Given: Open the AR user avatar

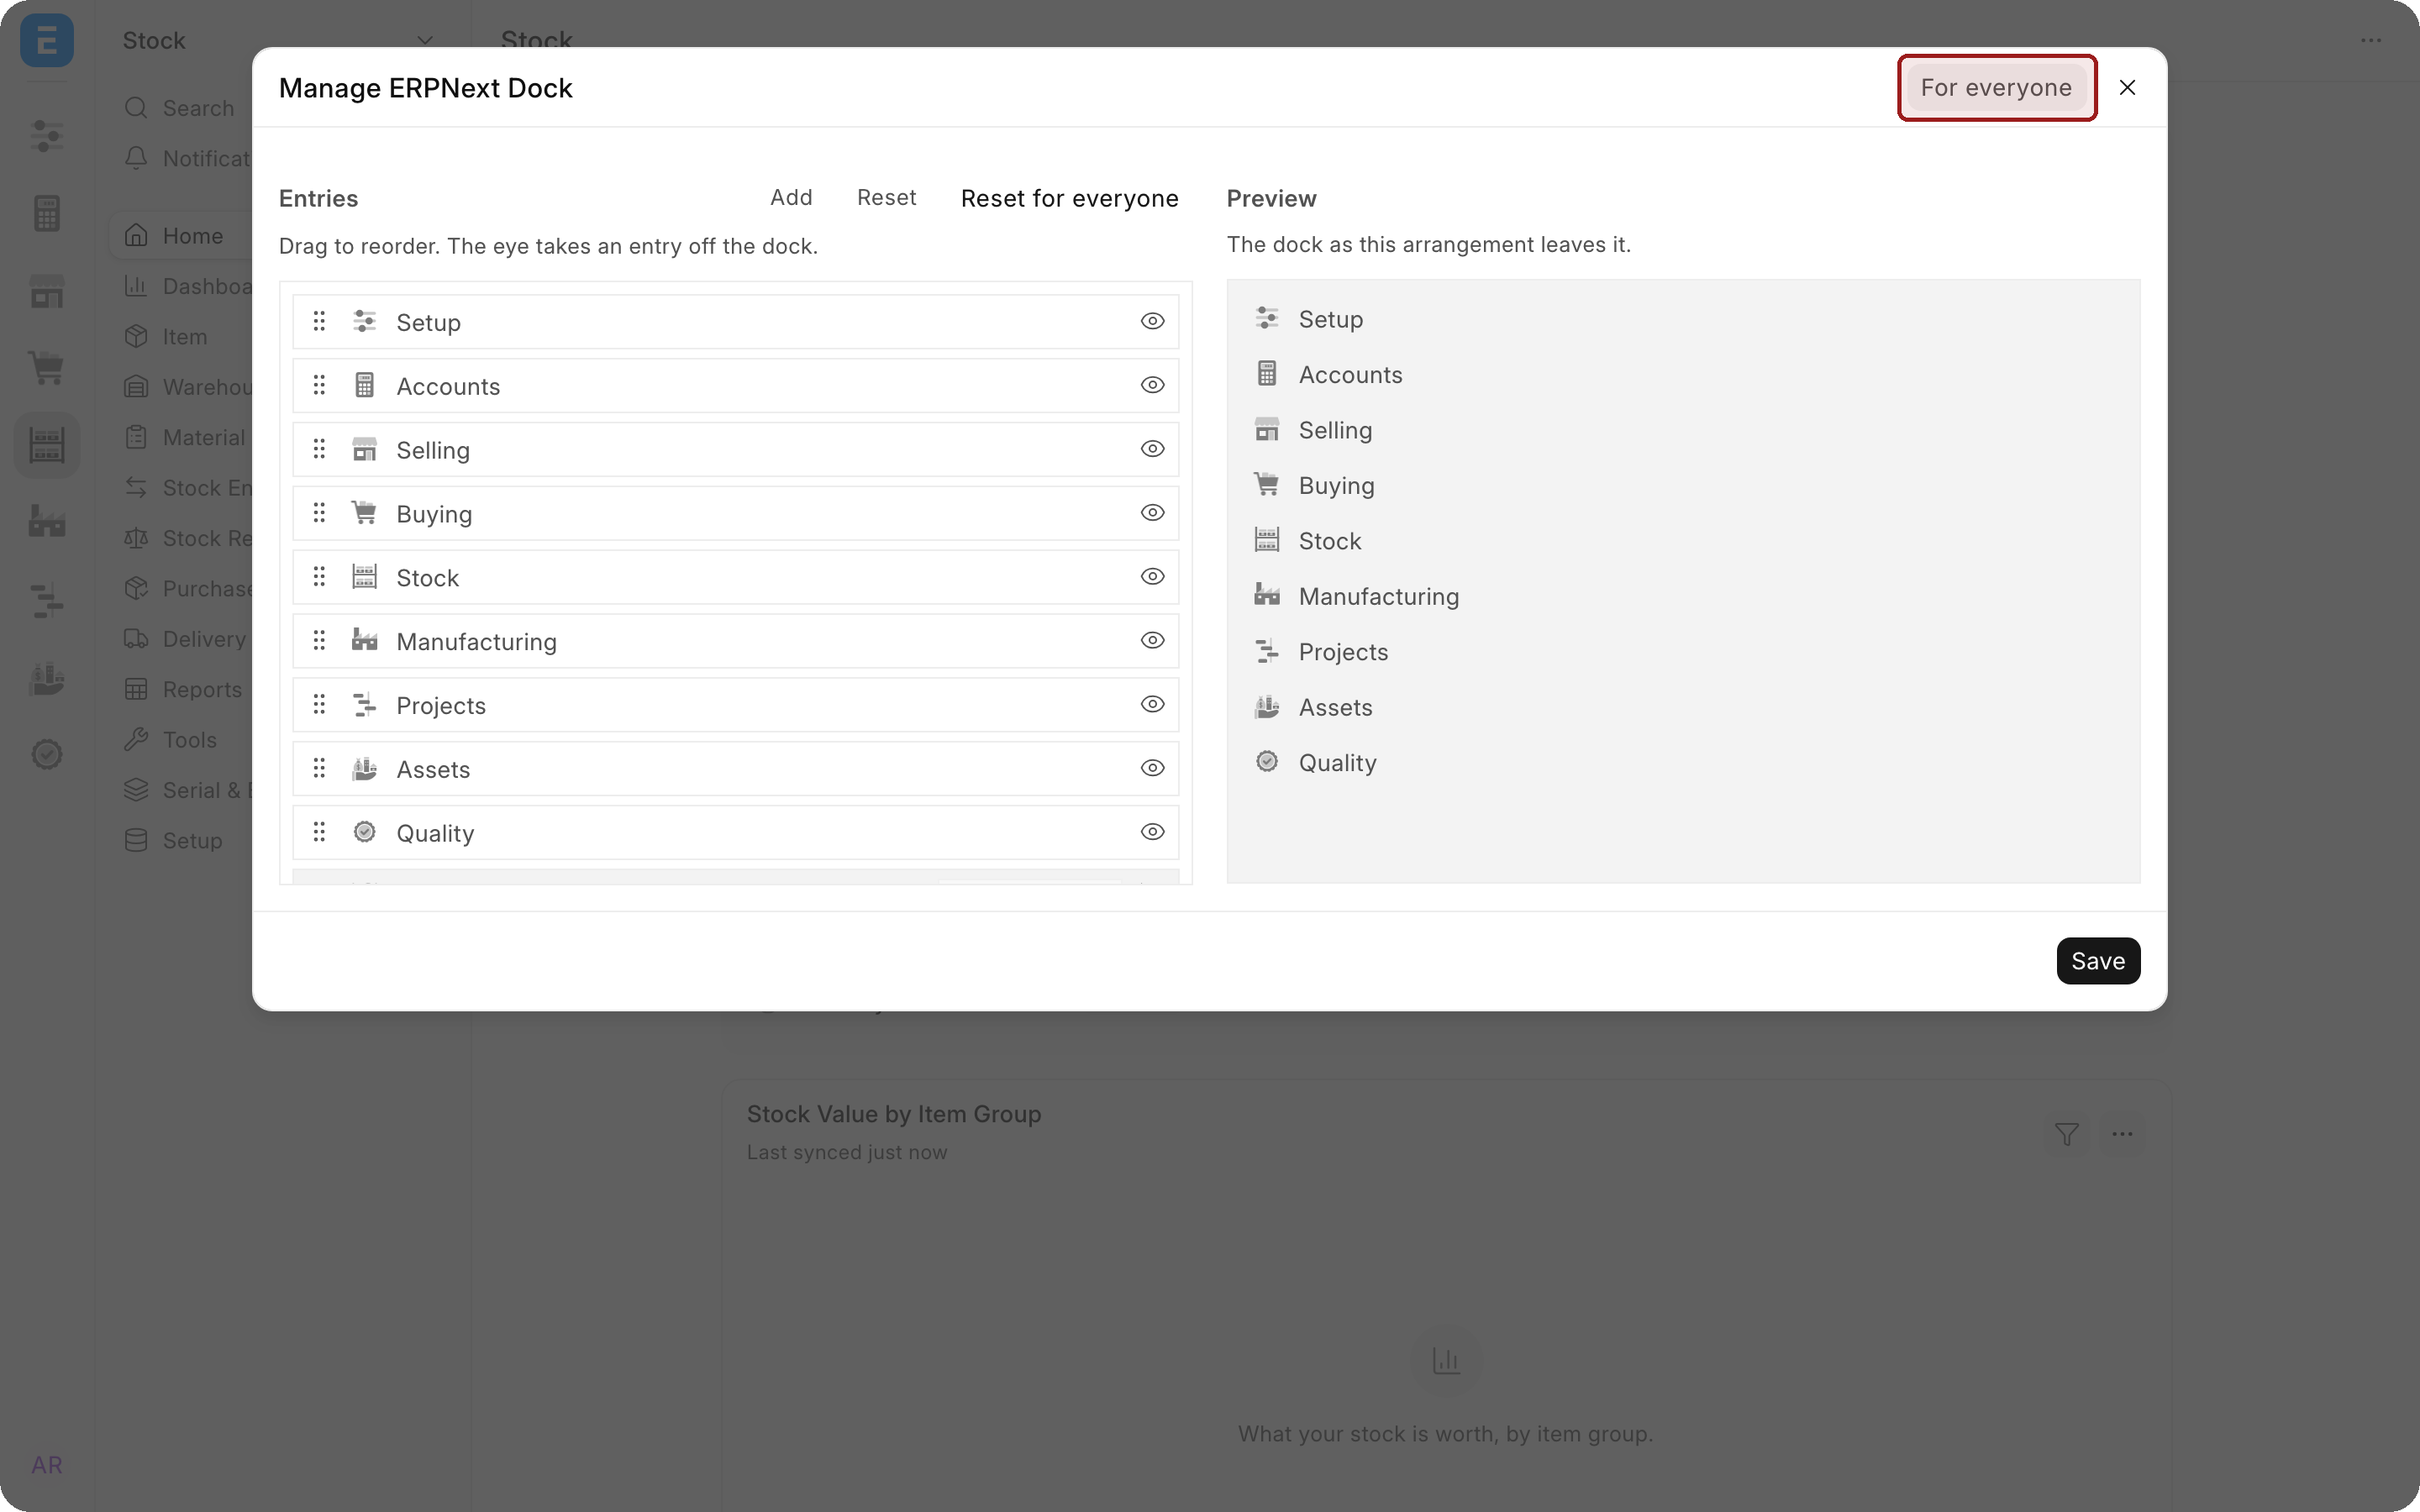Looking at the screenshot, I should [x=47, y=1465].
